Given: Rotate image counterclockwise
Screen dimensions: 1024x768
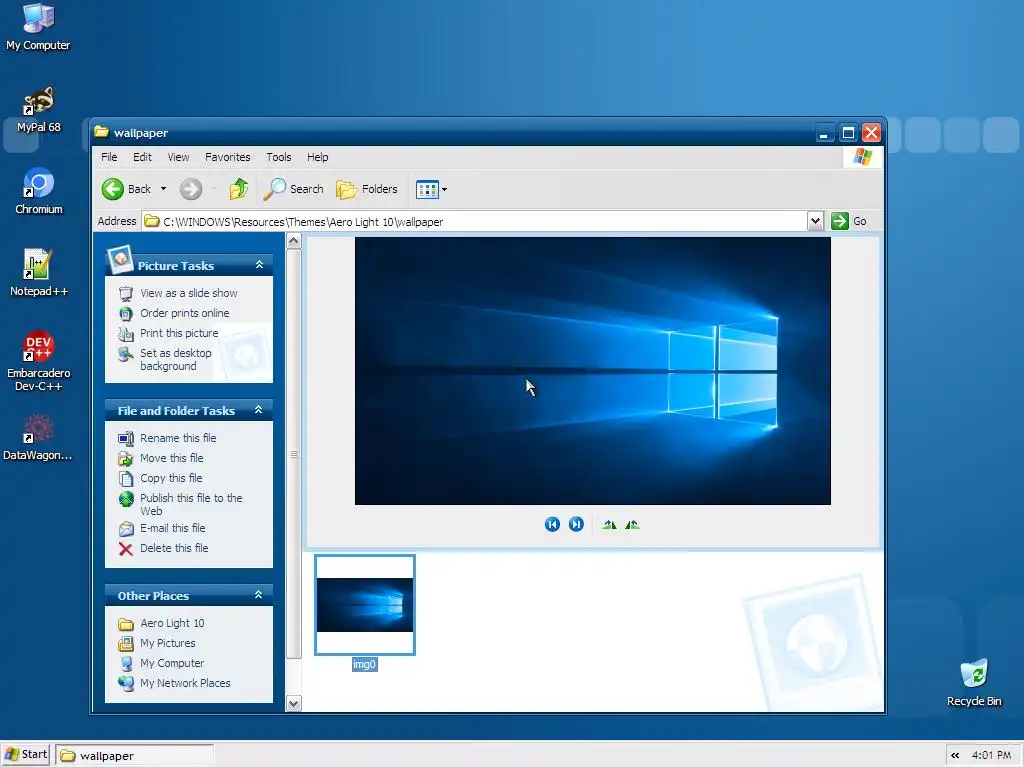Looking at the screenshot, I should pyautogui.click(x=632, y=524).
